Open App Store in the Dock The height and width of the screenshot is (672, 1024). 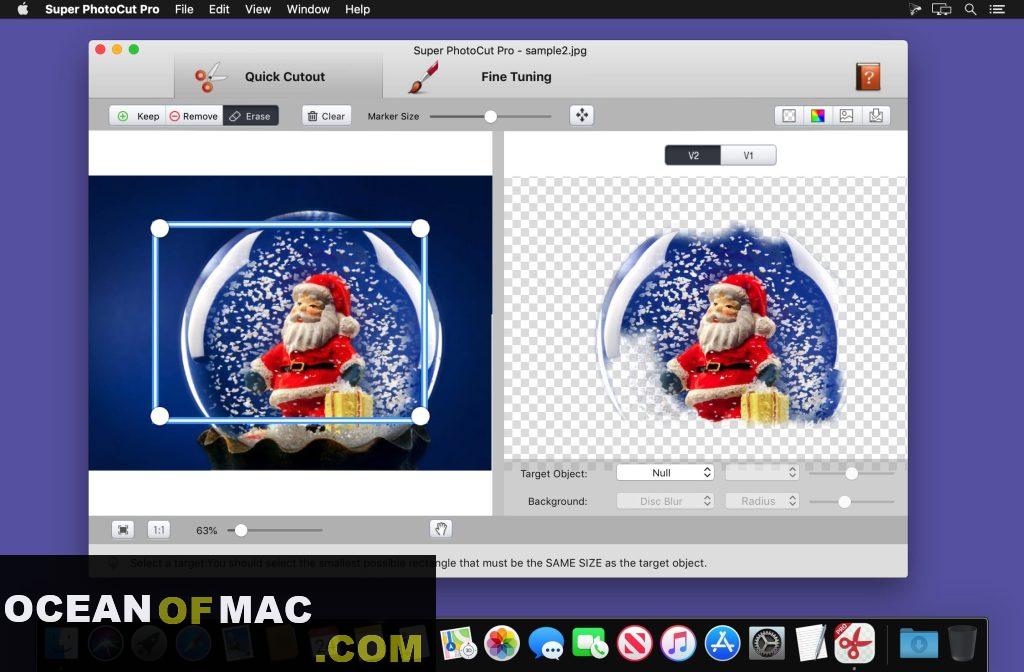pos(722,643)
